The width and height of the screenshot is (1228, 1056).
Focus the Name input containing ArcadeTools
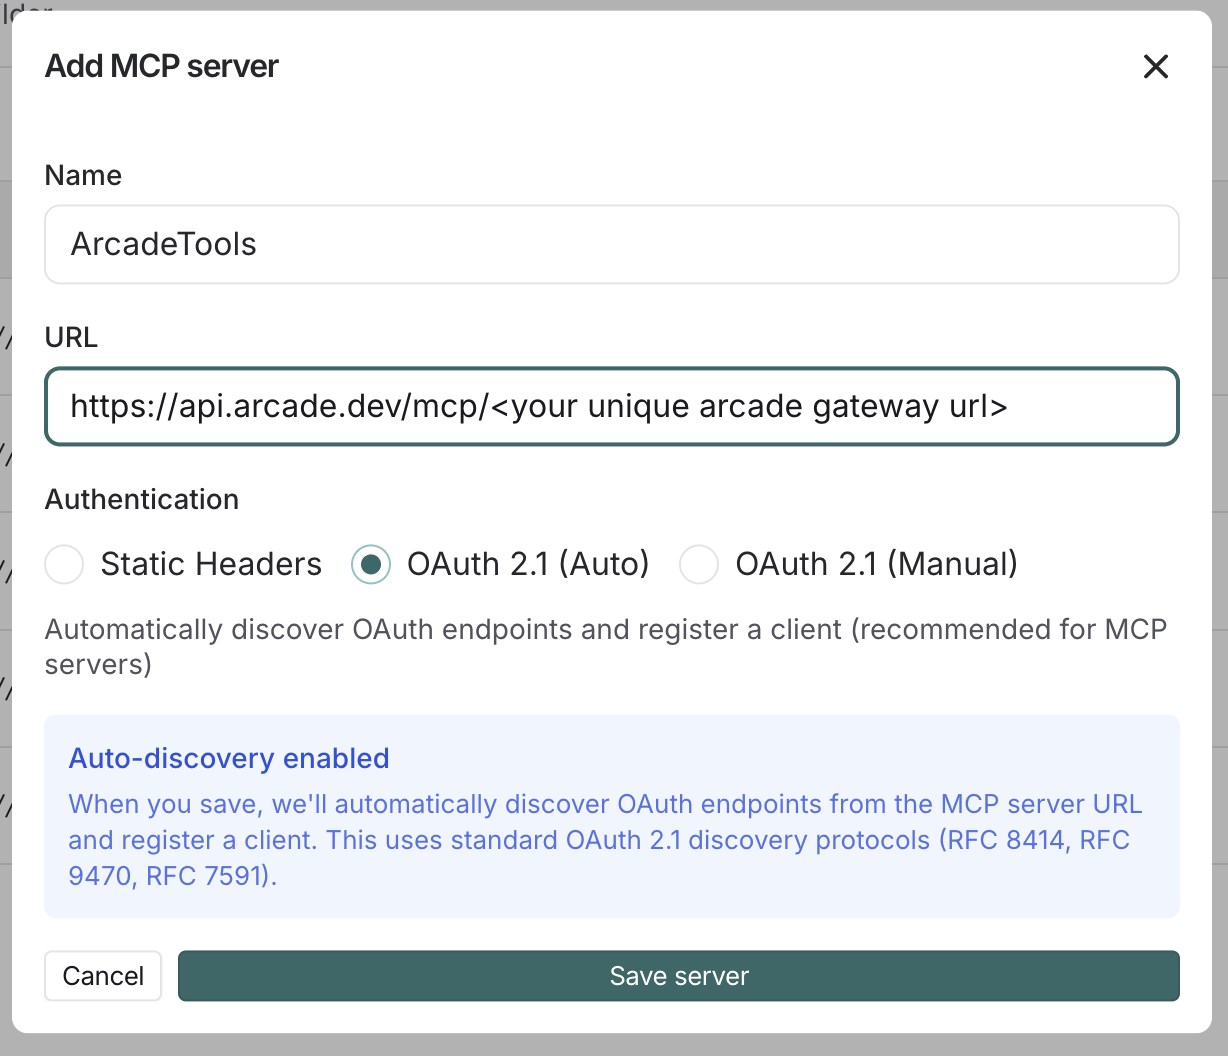click(x=611, y=244)
